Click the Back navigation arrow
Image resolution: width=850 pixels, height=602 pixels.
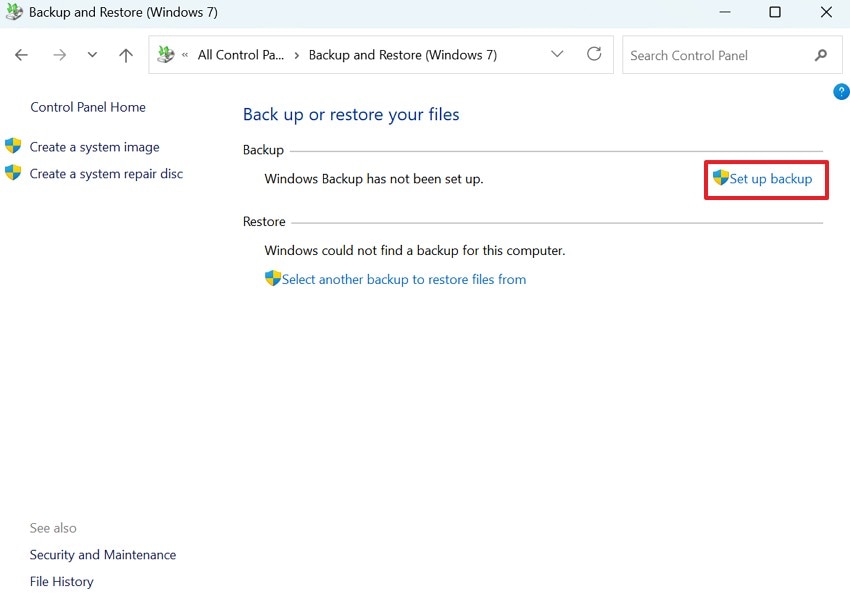click(21, 55)
